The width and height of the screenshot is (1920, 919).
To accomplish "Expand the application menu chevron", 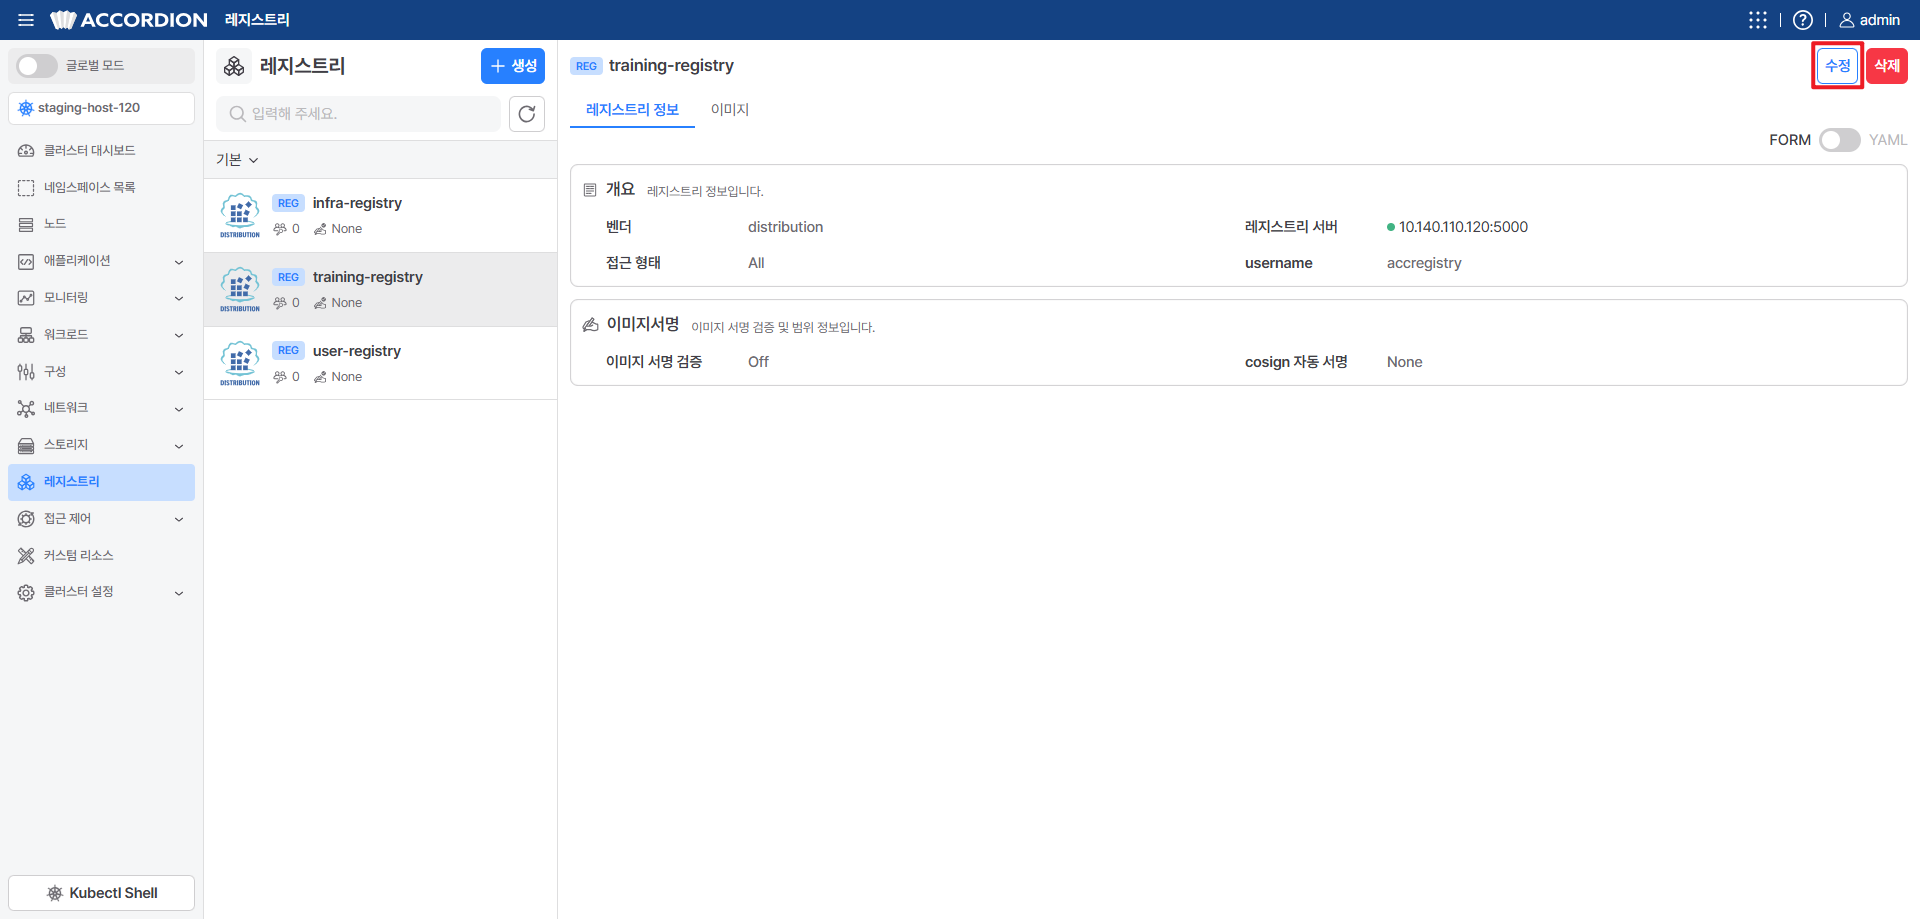I will click(179, 262).
